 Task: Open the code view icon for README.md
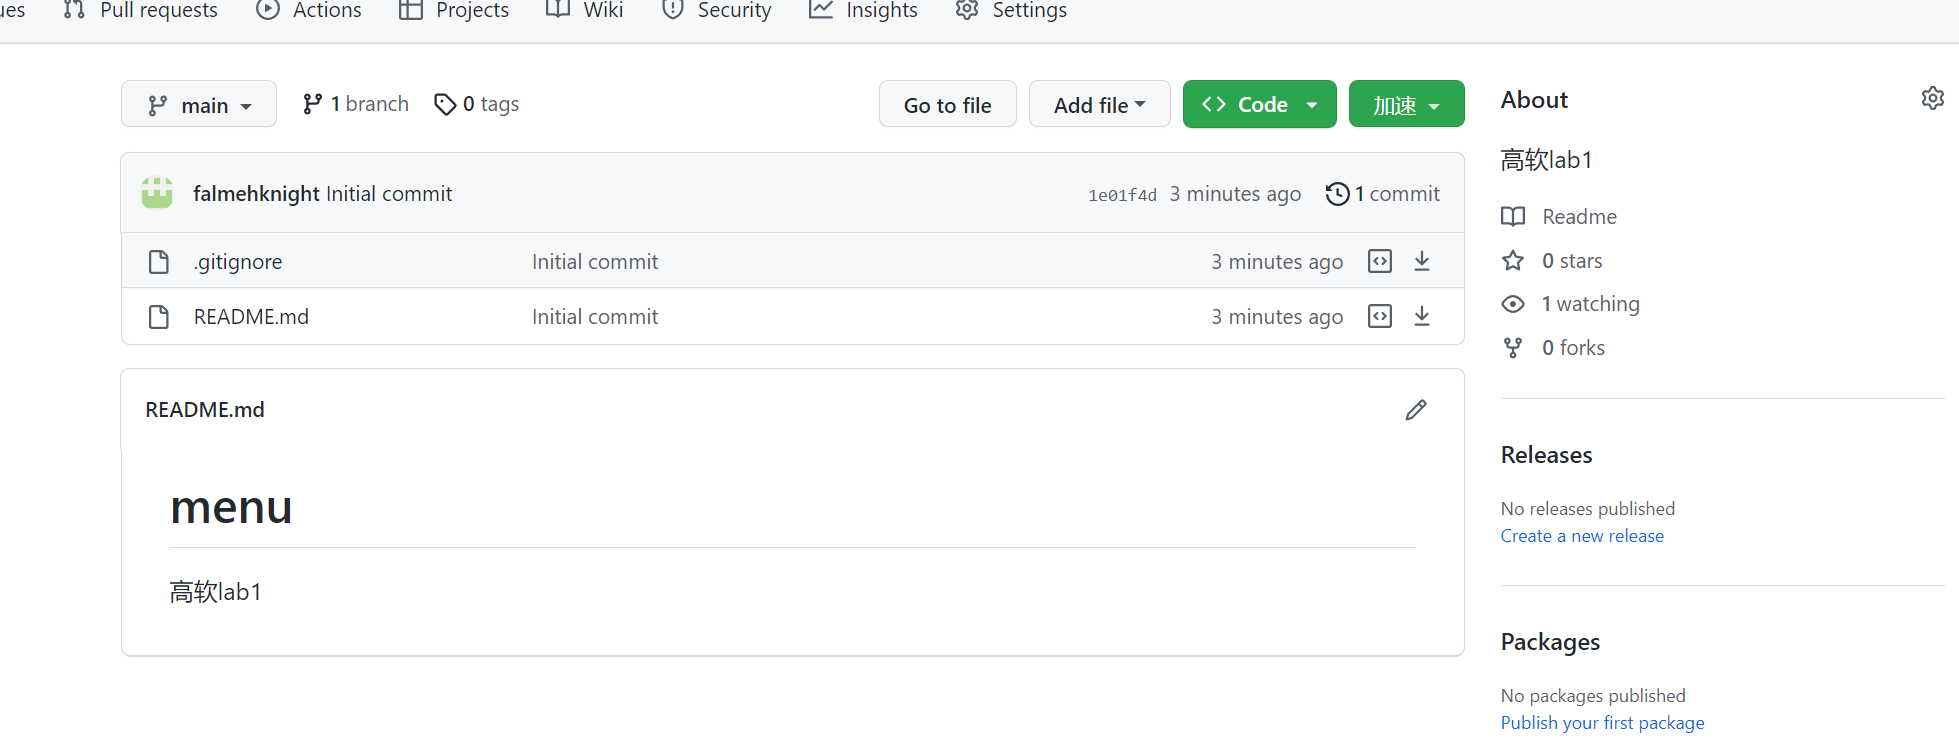point(1380,316)
